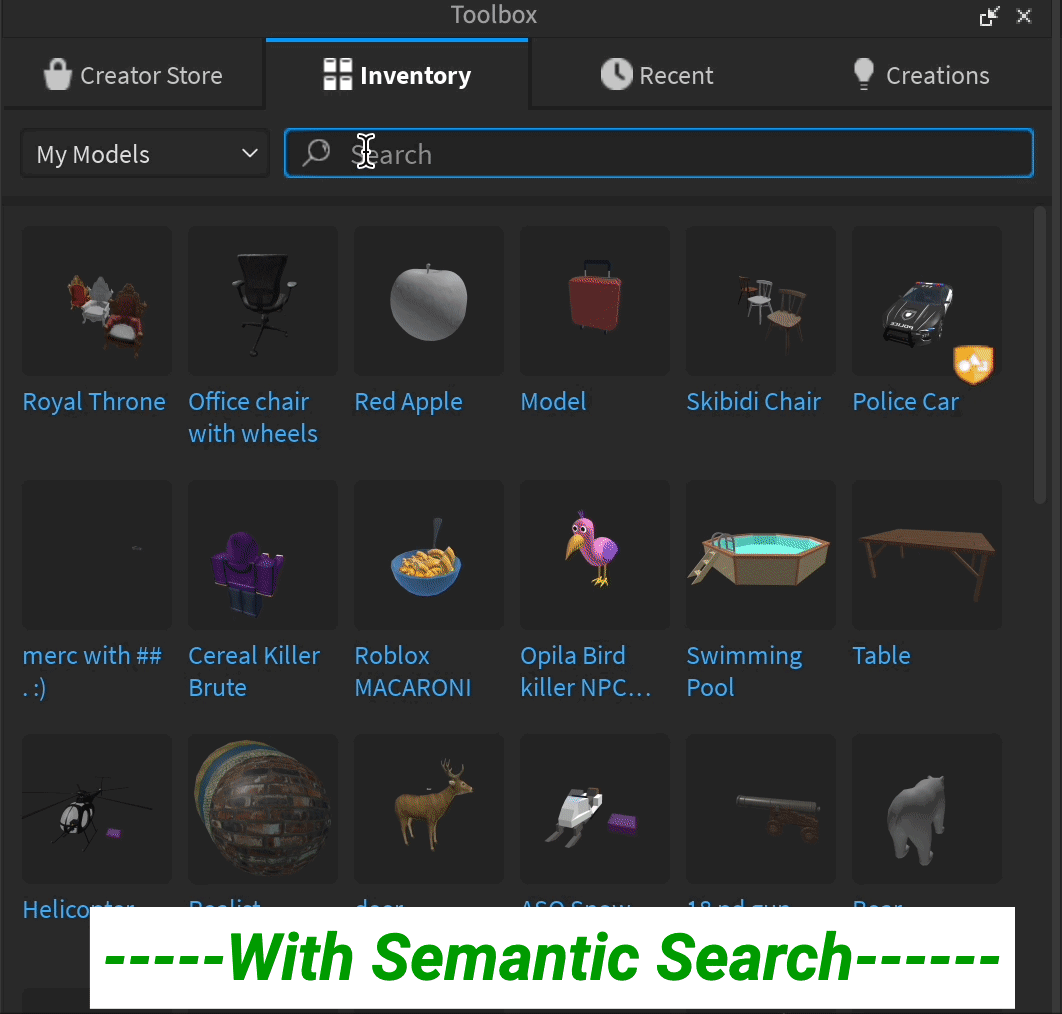Image resolution: width=1062 pixels, height=1014 pixels.
Task: Click the pop-out undock window icon
Action: (x=990, y=16)
